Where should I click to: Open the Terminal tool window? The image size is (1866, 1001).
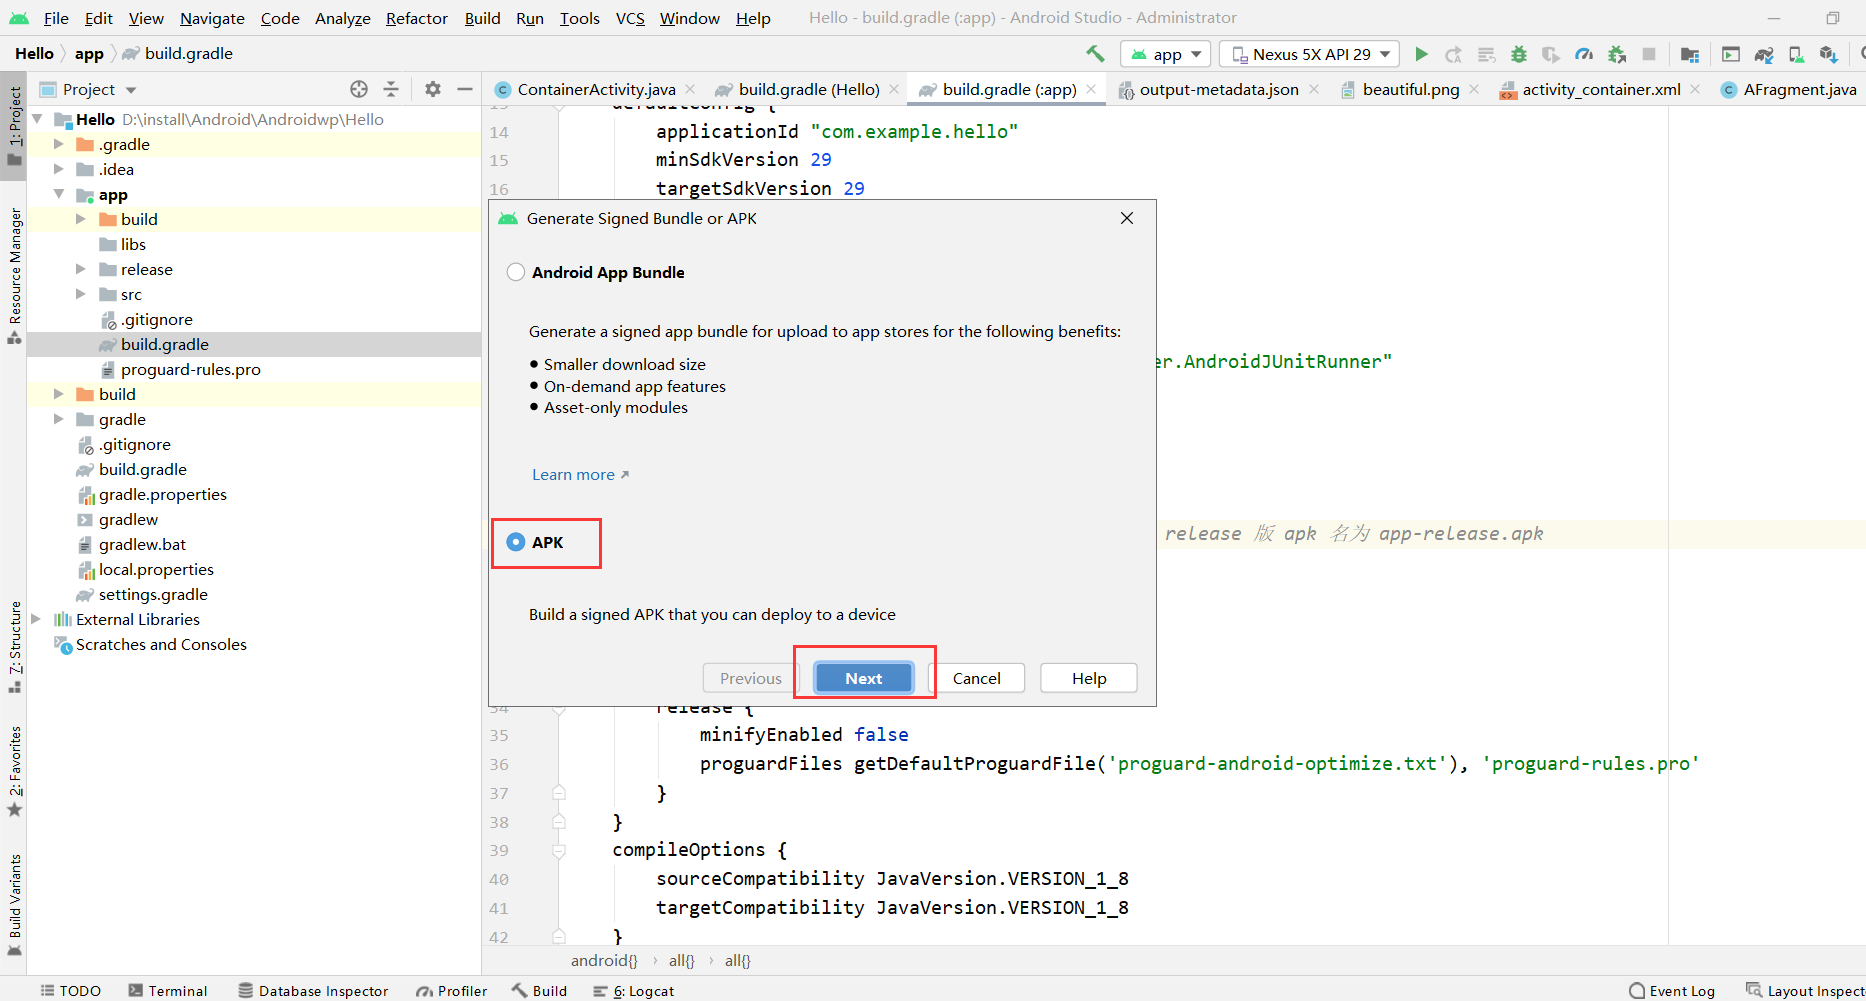pos(167,990)
